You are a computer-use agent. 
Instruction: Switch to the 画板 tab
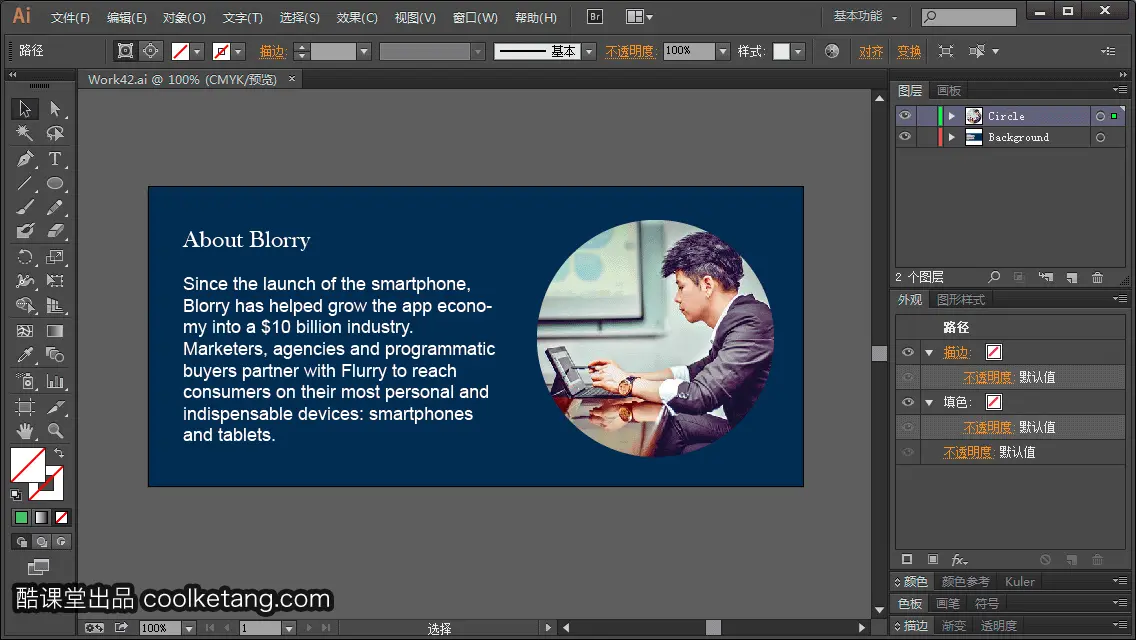point(948,91)
